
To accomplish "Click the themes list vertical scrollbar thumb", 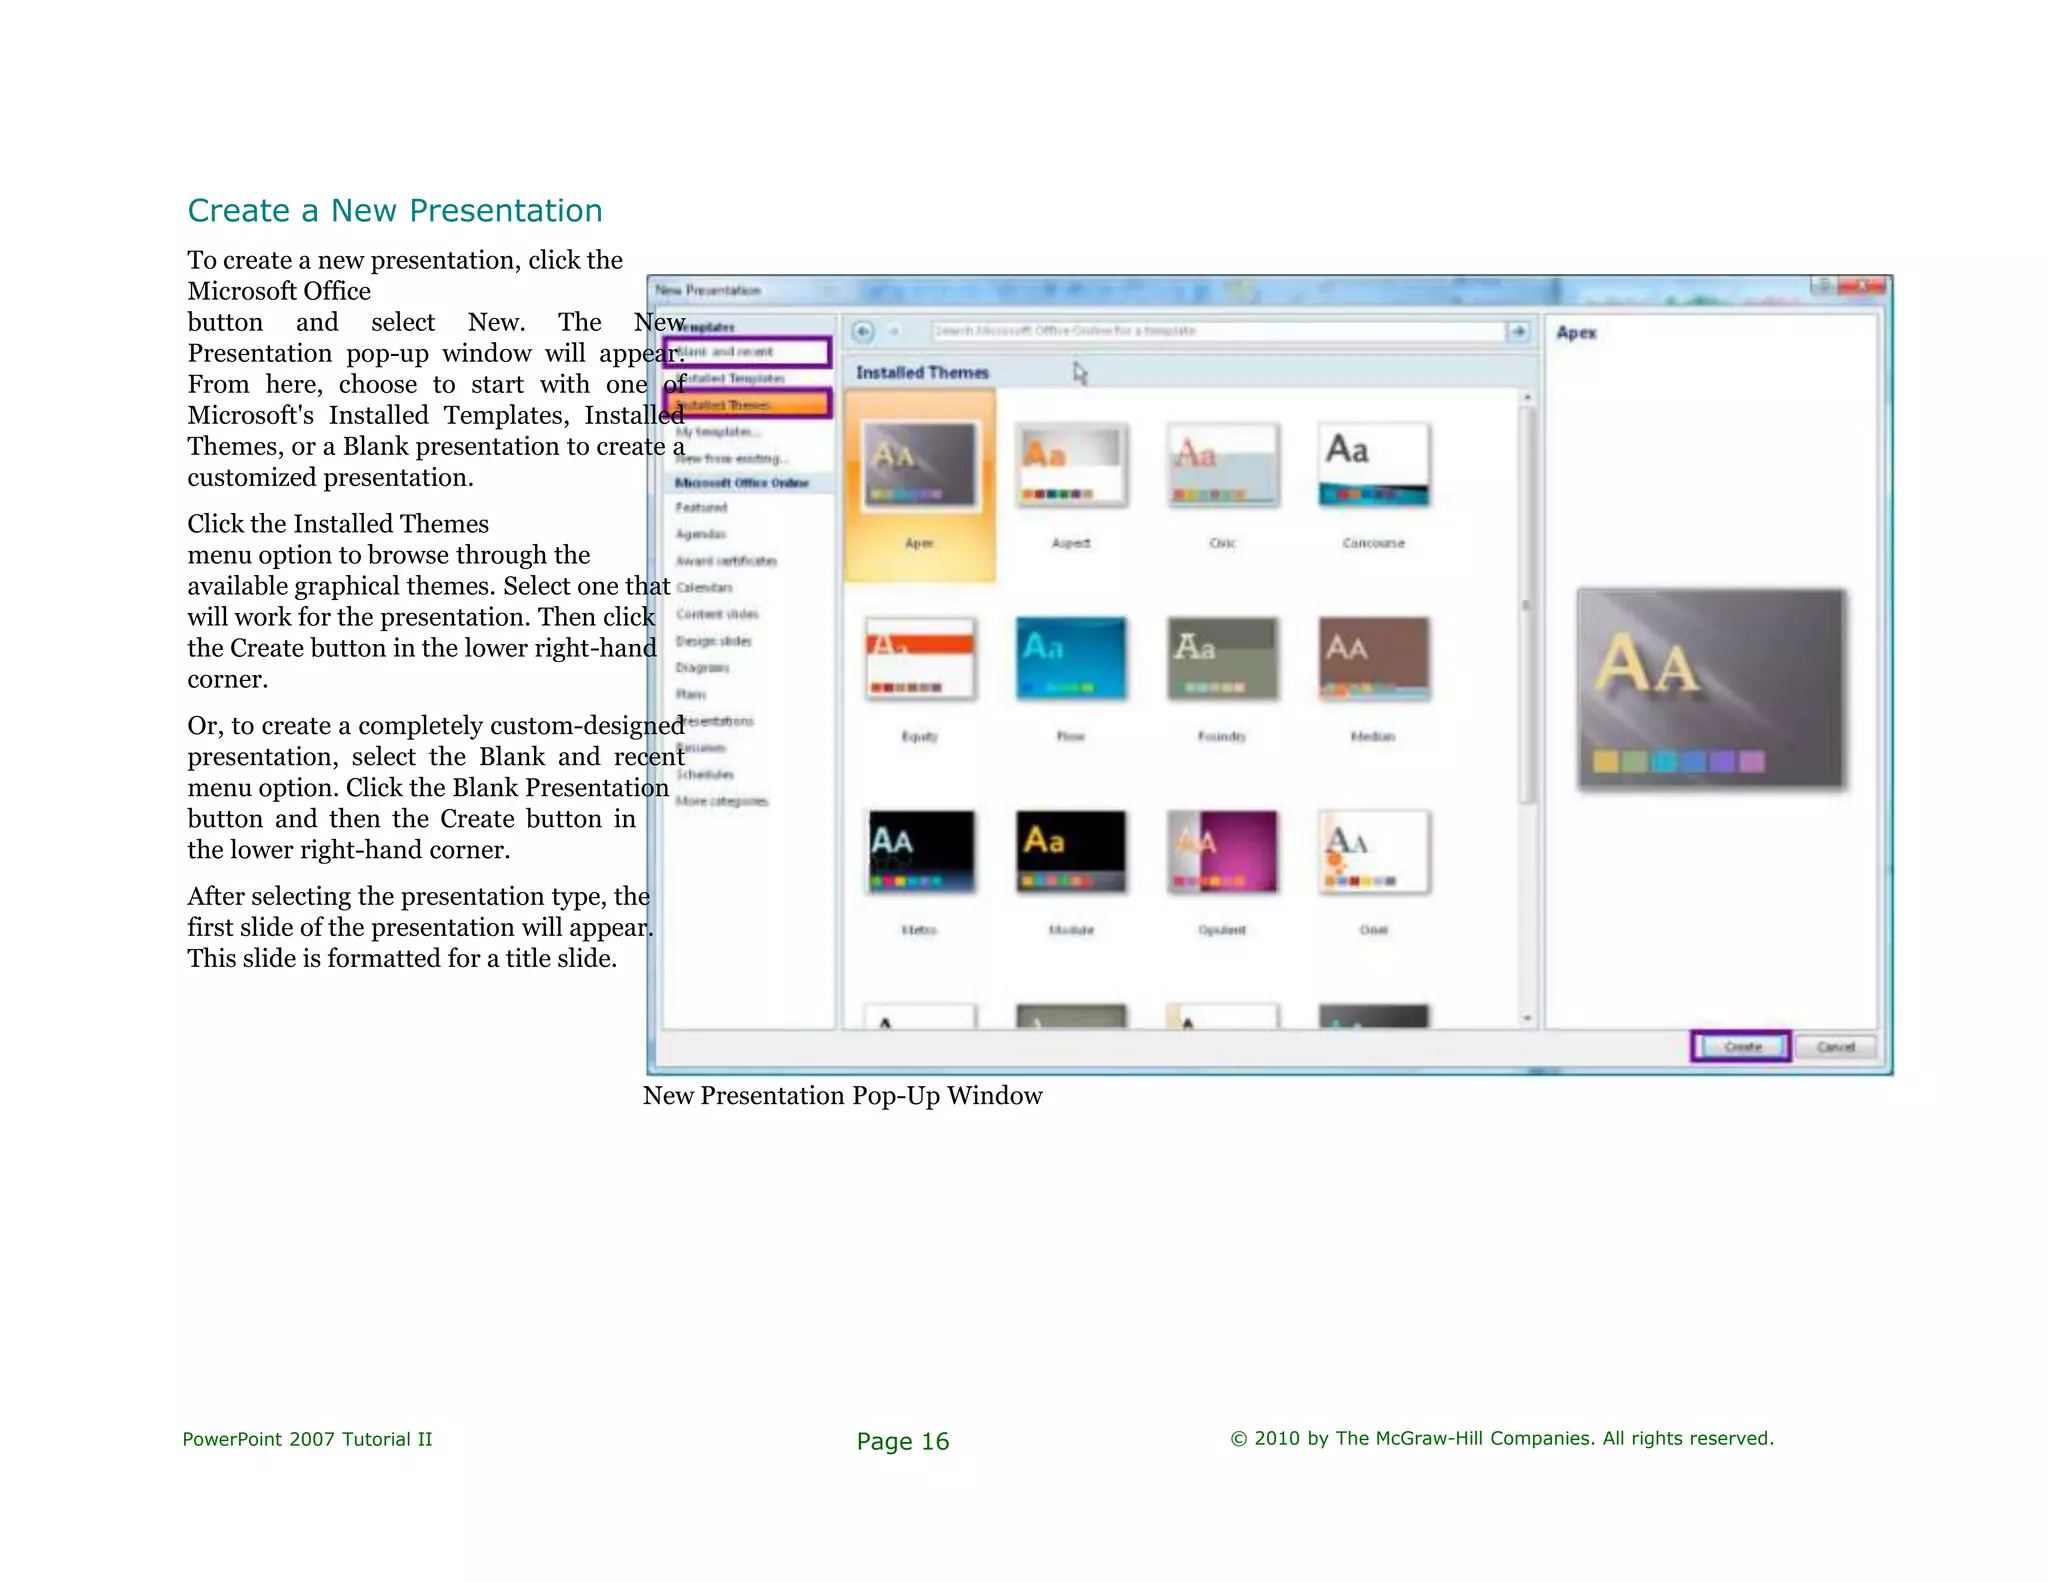I will (x=1527, y=606).
